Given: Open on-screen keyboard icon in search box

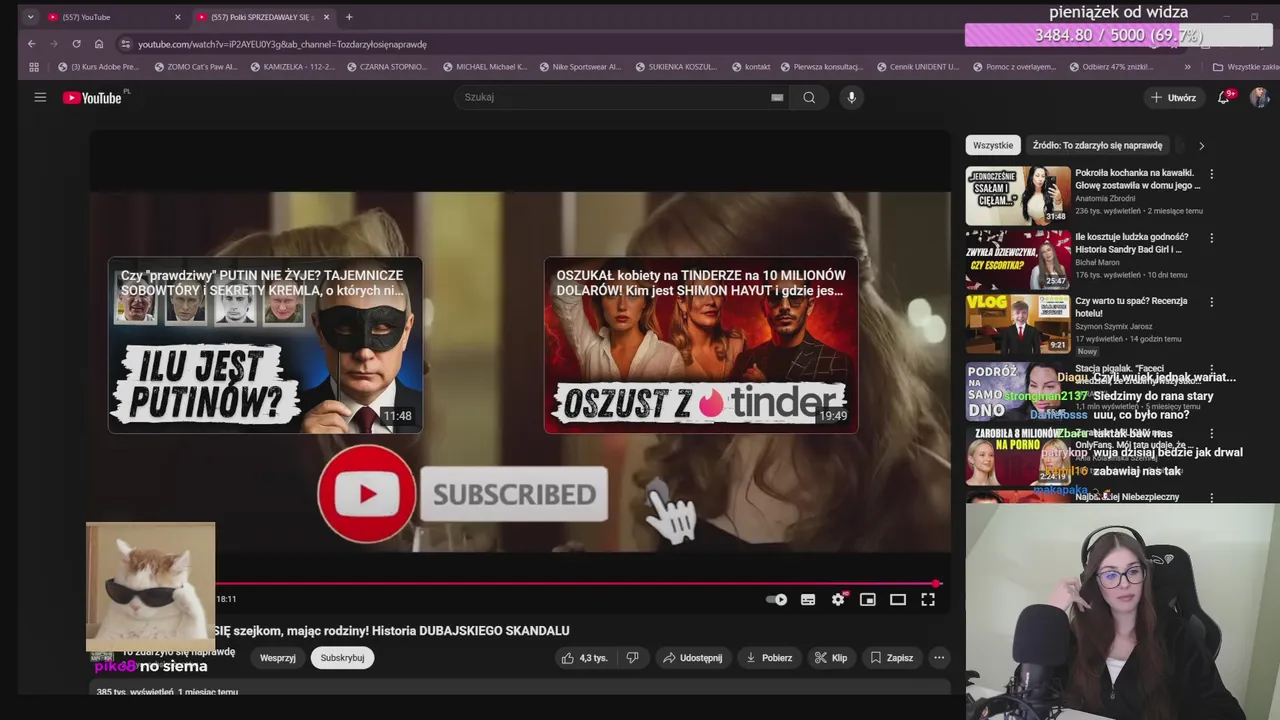Looking at the screenshot, I should [x=777, y=97].
